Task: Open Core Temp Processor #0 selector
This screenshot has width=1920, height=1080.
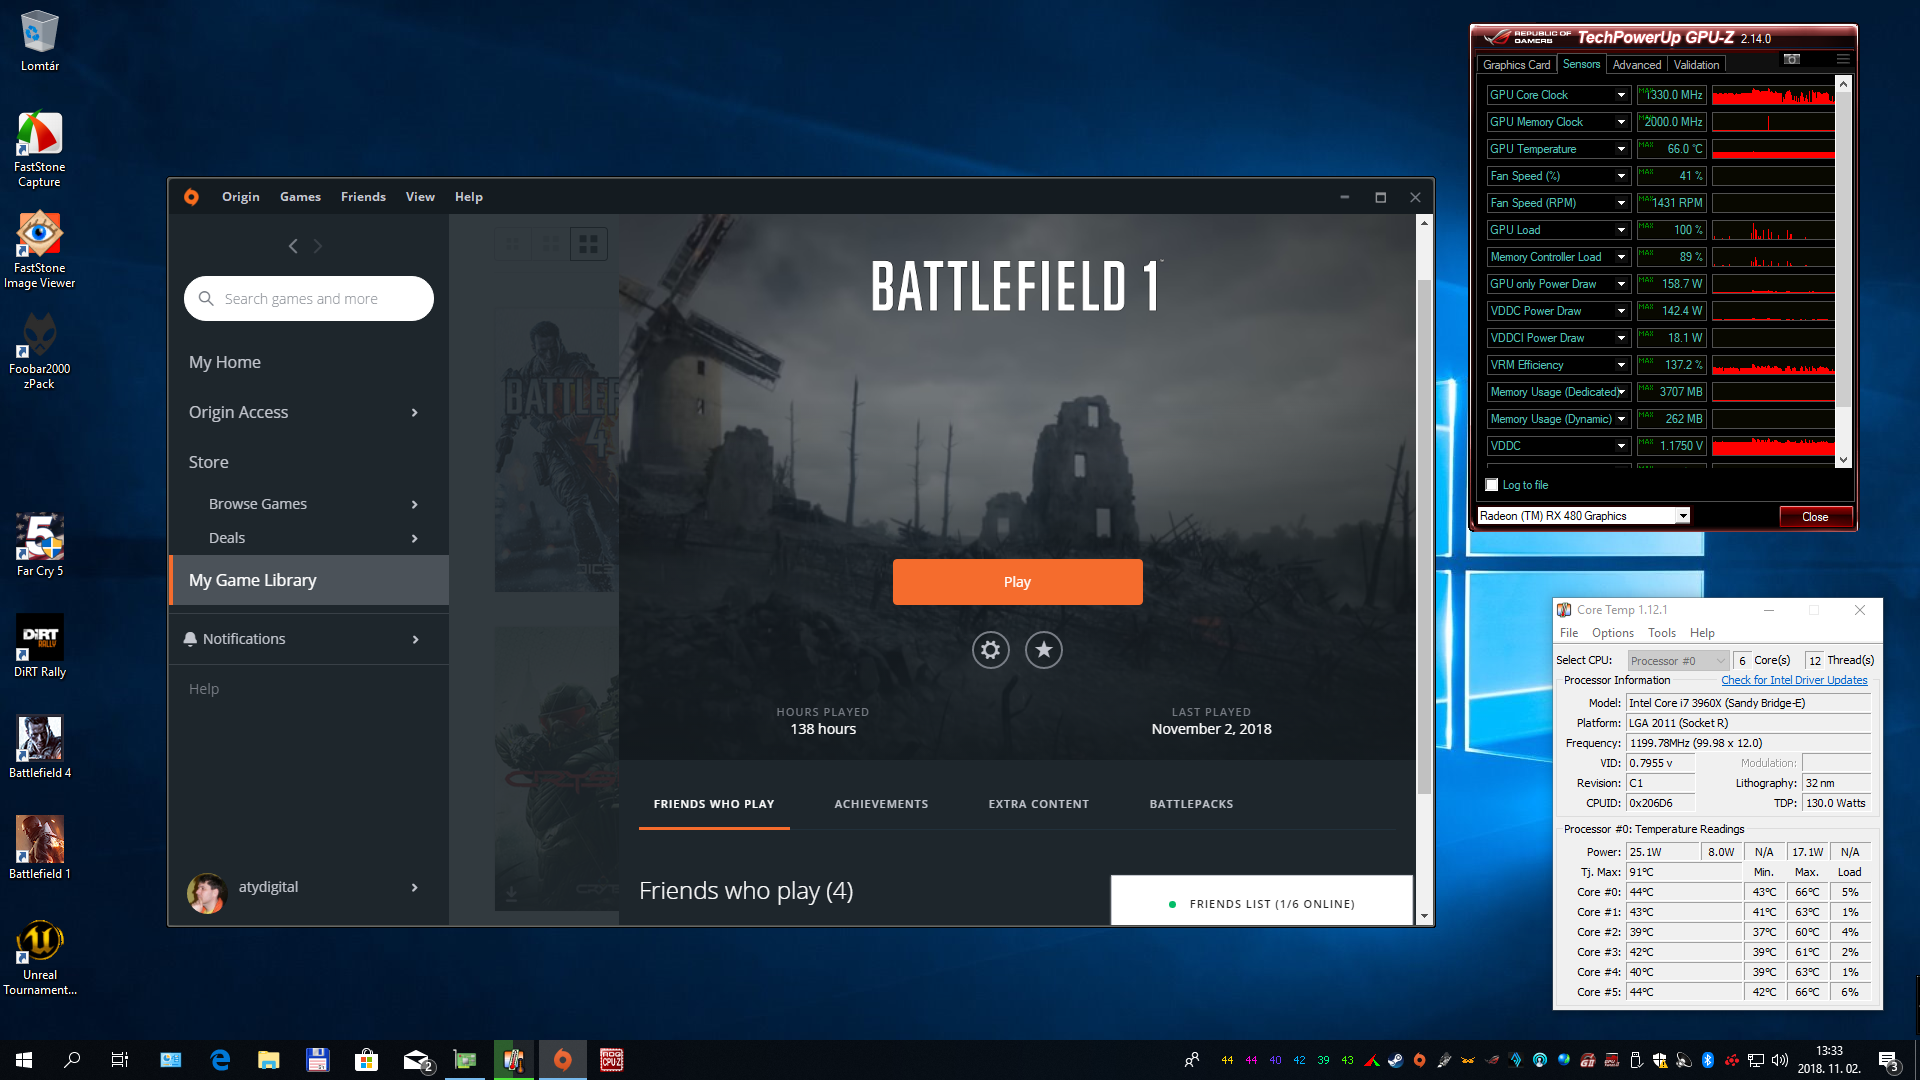Action: (x=1677, y=661)
